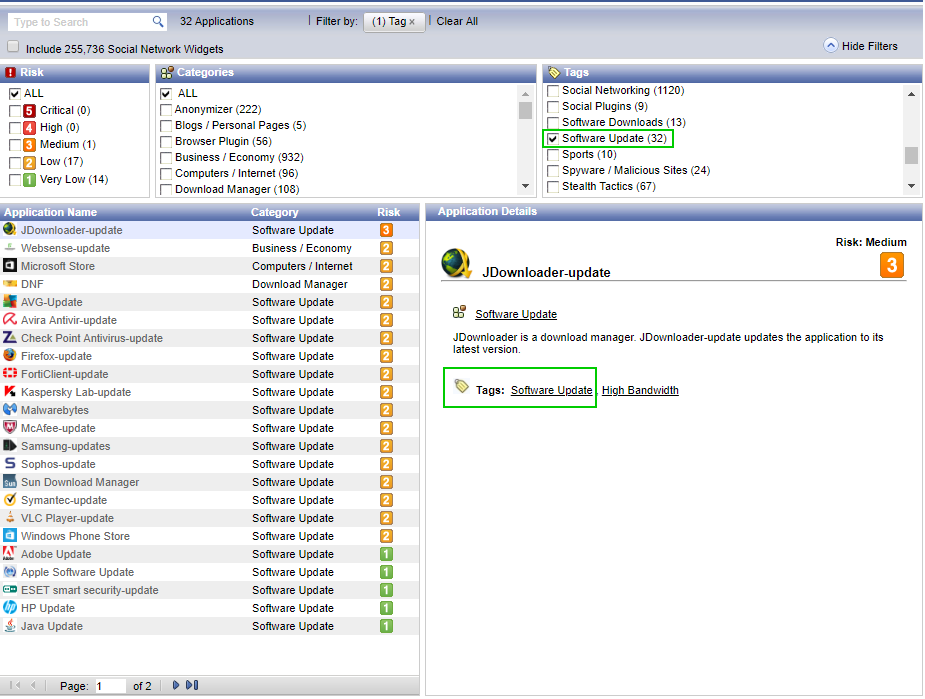The width and height of the screenshot is (925, 699).
Task: Check the Social Networking tag filter
Action: coord(553,91)
